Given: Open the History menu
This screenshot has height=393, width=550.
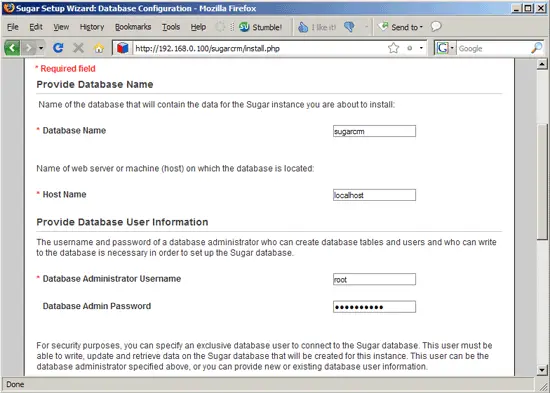Looking at the screenshot, I should click(92, 27).
